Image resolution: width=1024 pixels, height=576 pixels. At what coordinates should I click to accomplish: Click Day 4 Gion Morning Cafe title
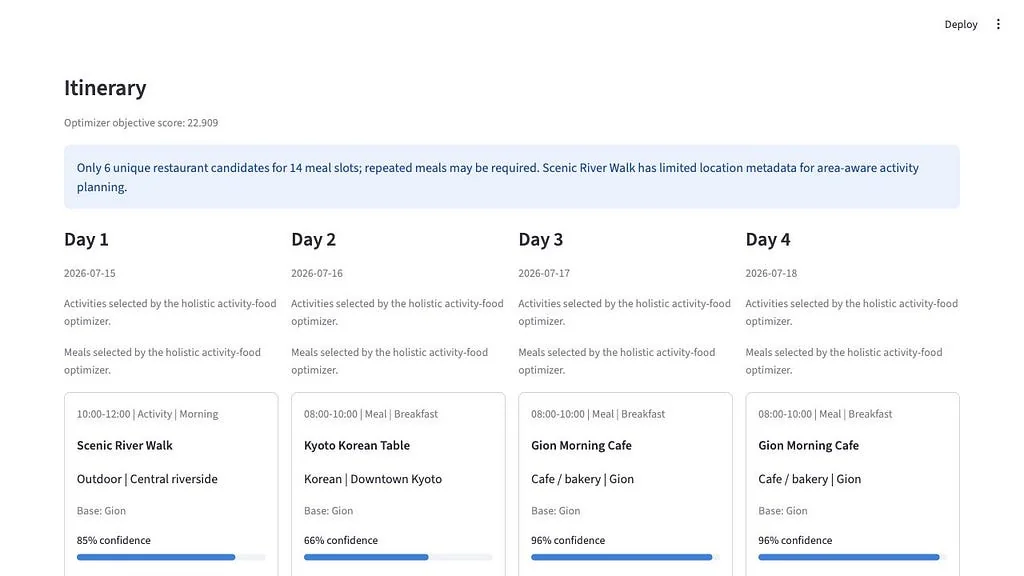click(x=808, y=445)
